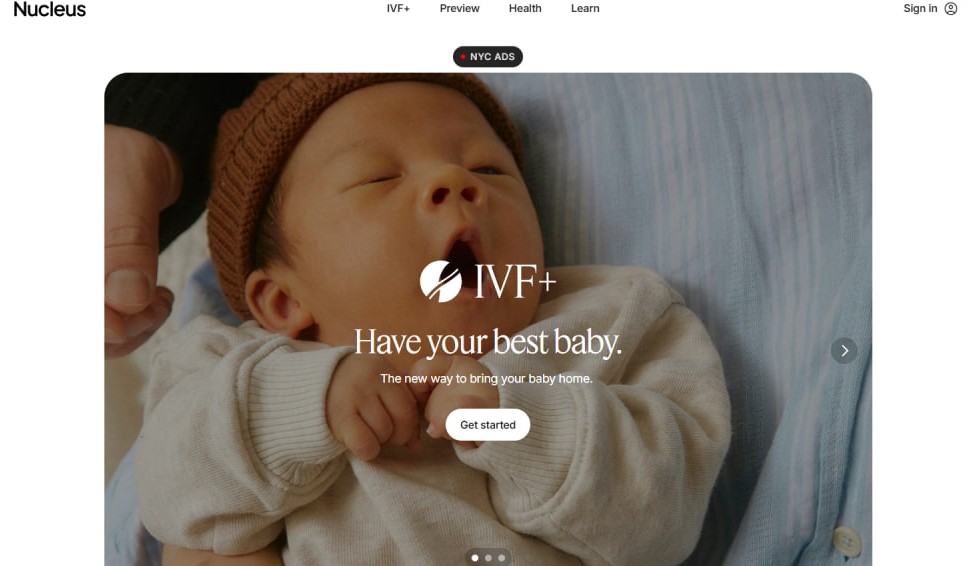Open the user profile icon

coord(951,9)
